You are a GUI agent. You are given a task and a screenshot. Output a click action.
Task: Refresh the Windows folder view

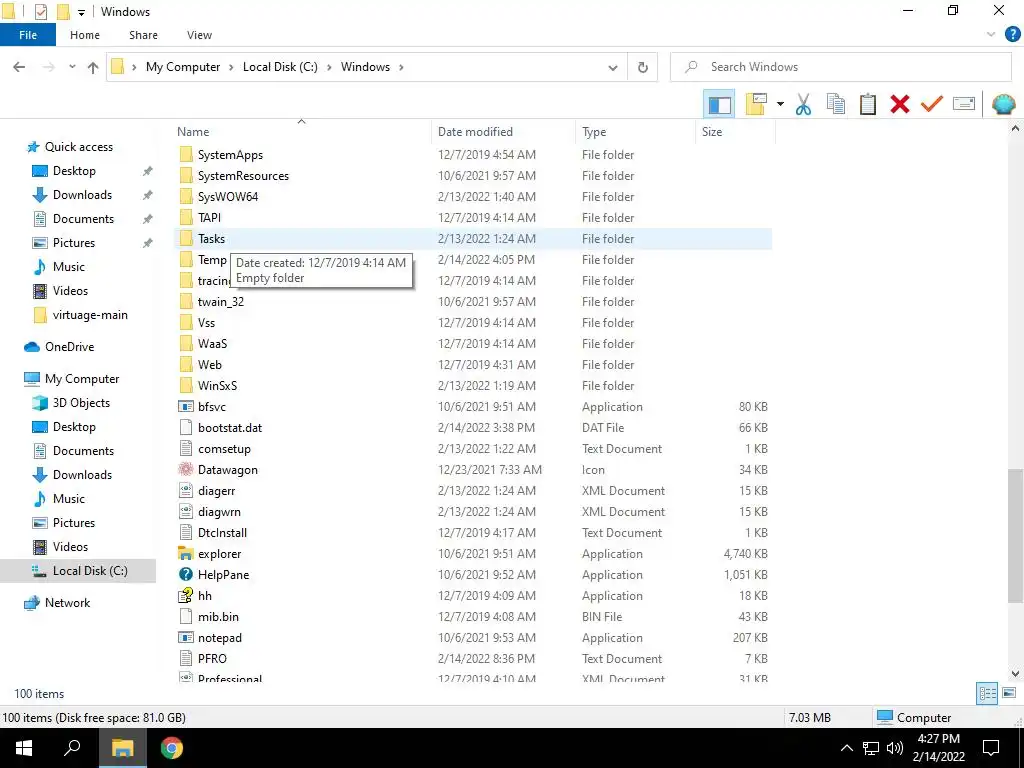point(643,67)
